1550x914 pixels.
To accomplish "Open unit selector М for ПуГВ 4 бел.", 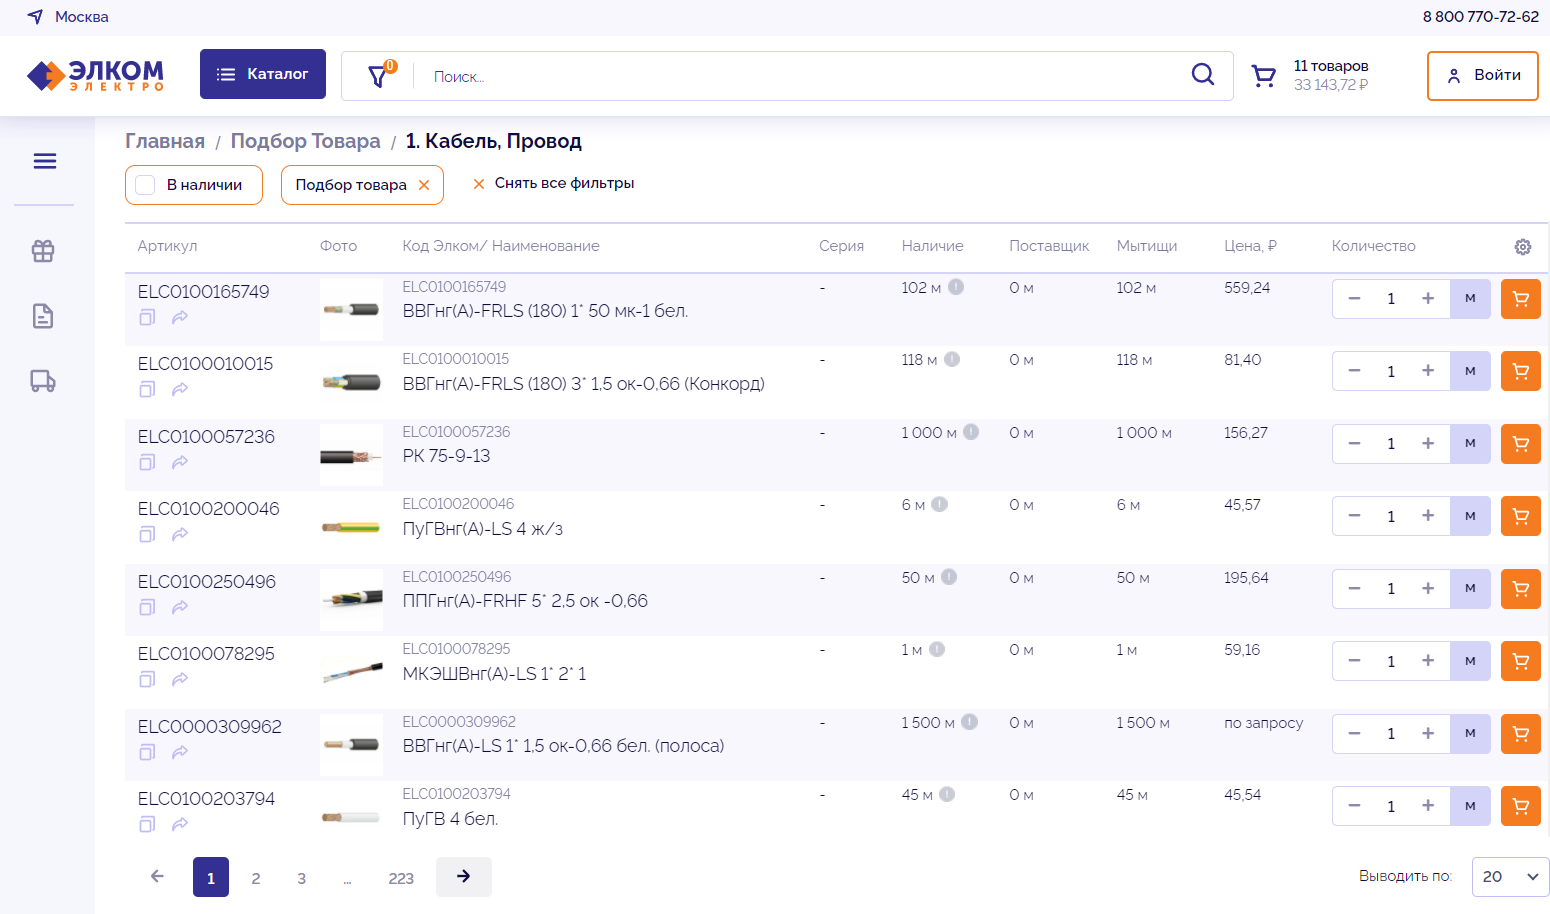I will [1470, 806].
